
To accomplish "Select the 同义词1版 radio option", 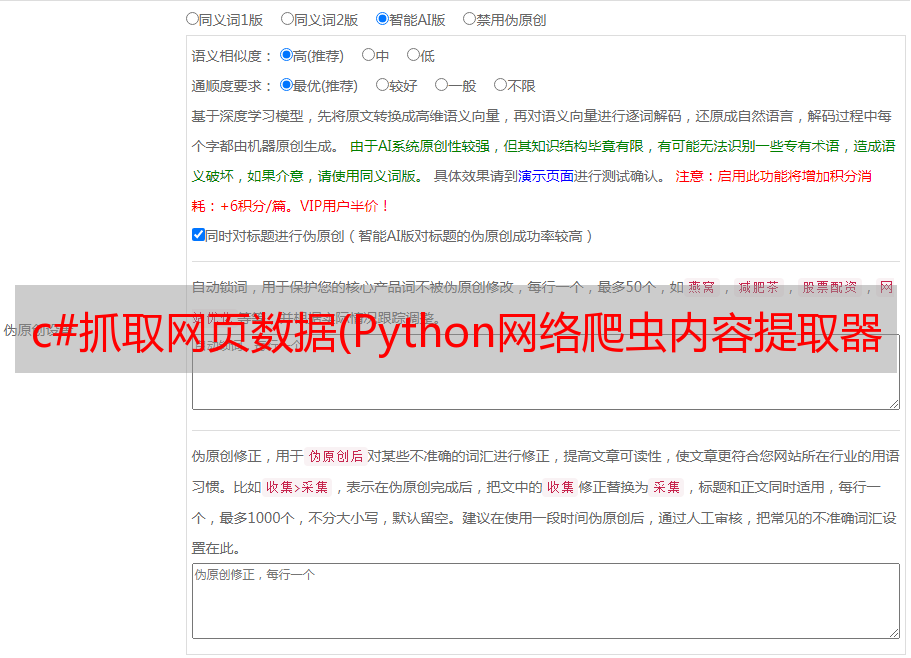I will click(x=192, y=19).
